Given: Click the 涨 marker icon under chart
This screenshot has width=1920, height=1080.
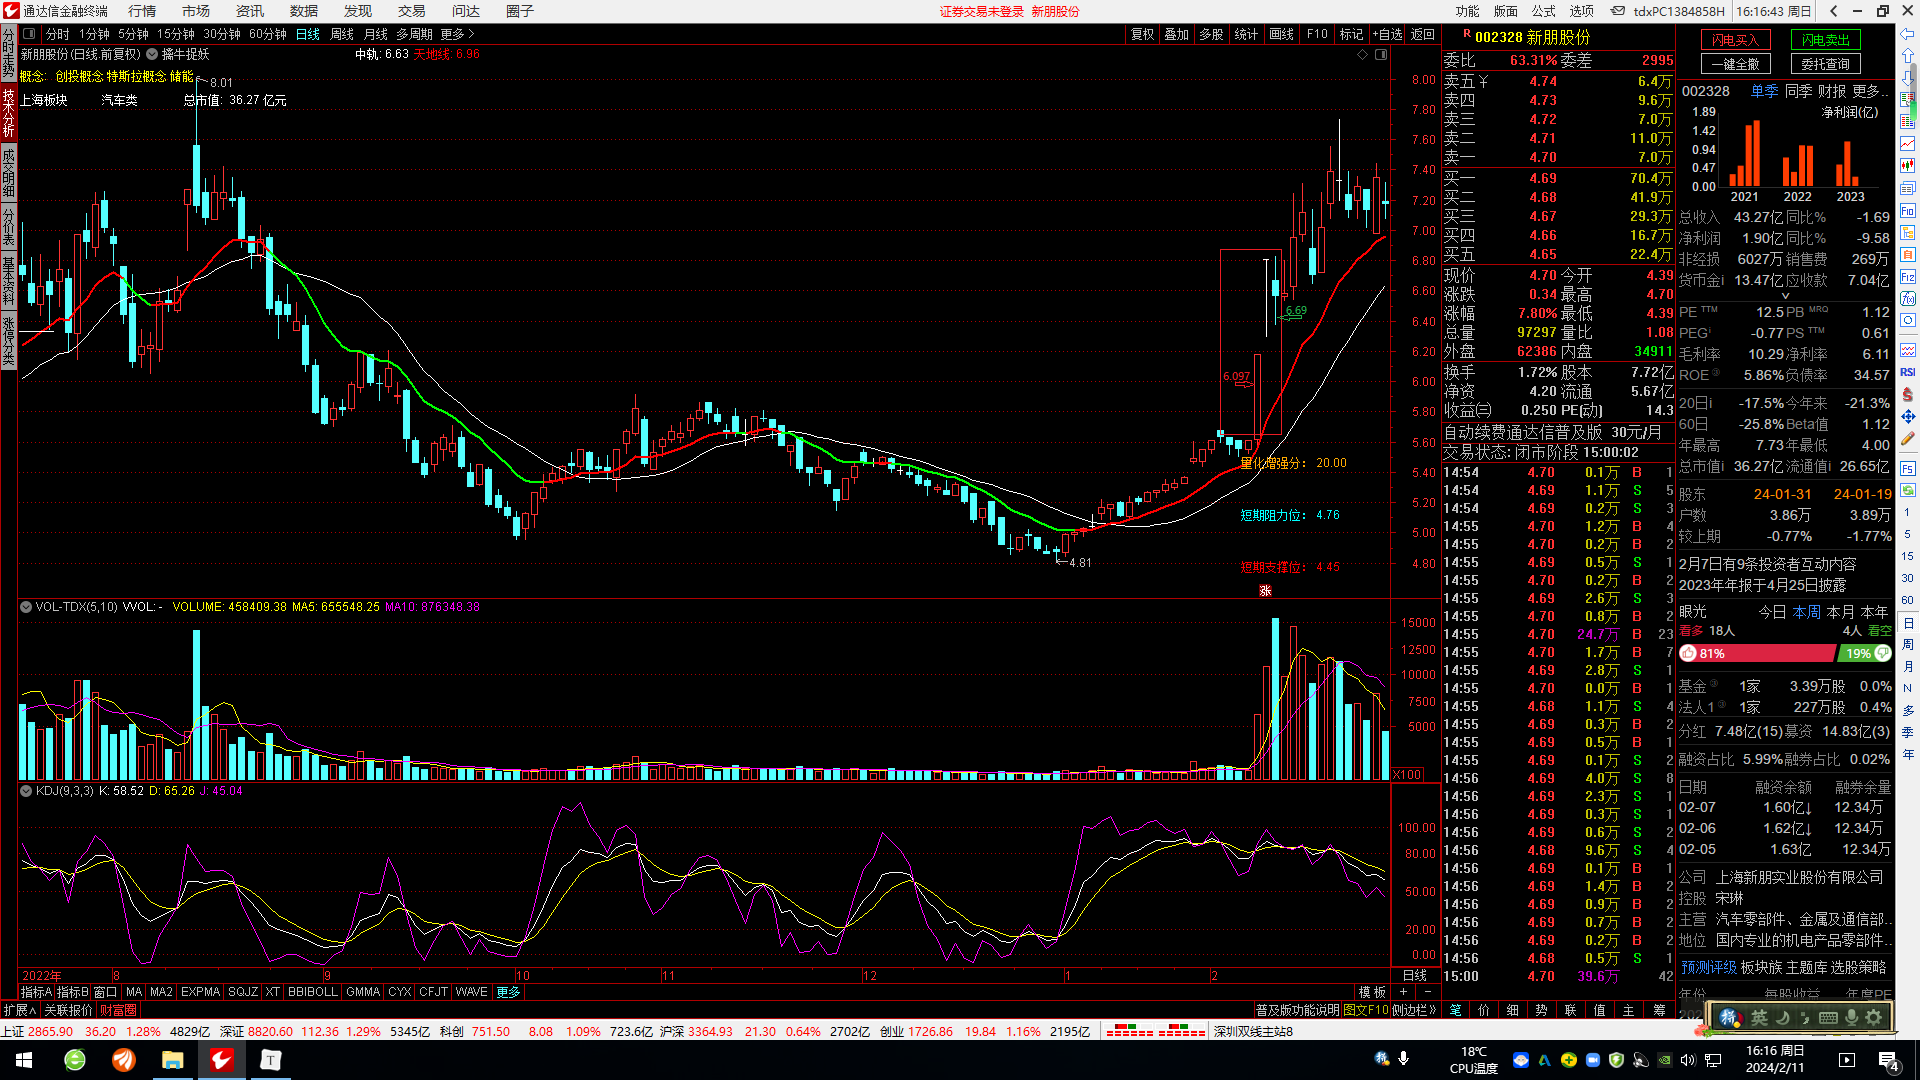Looking at the screenshot, I should point(1265,591).
